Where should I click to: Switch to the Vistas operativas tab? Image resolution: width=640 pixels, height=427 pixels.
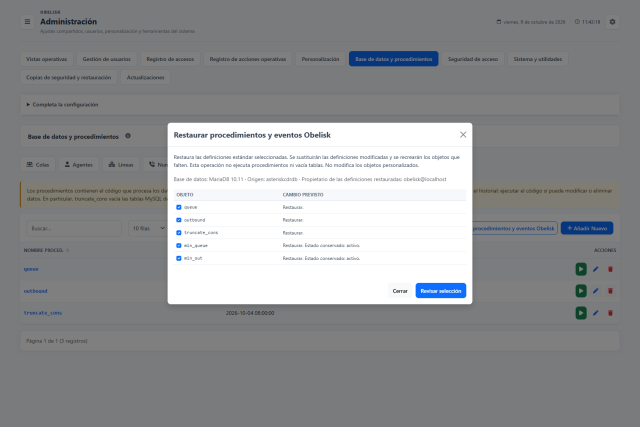[x=47, y=59]
